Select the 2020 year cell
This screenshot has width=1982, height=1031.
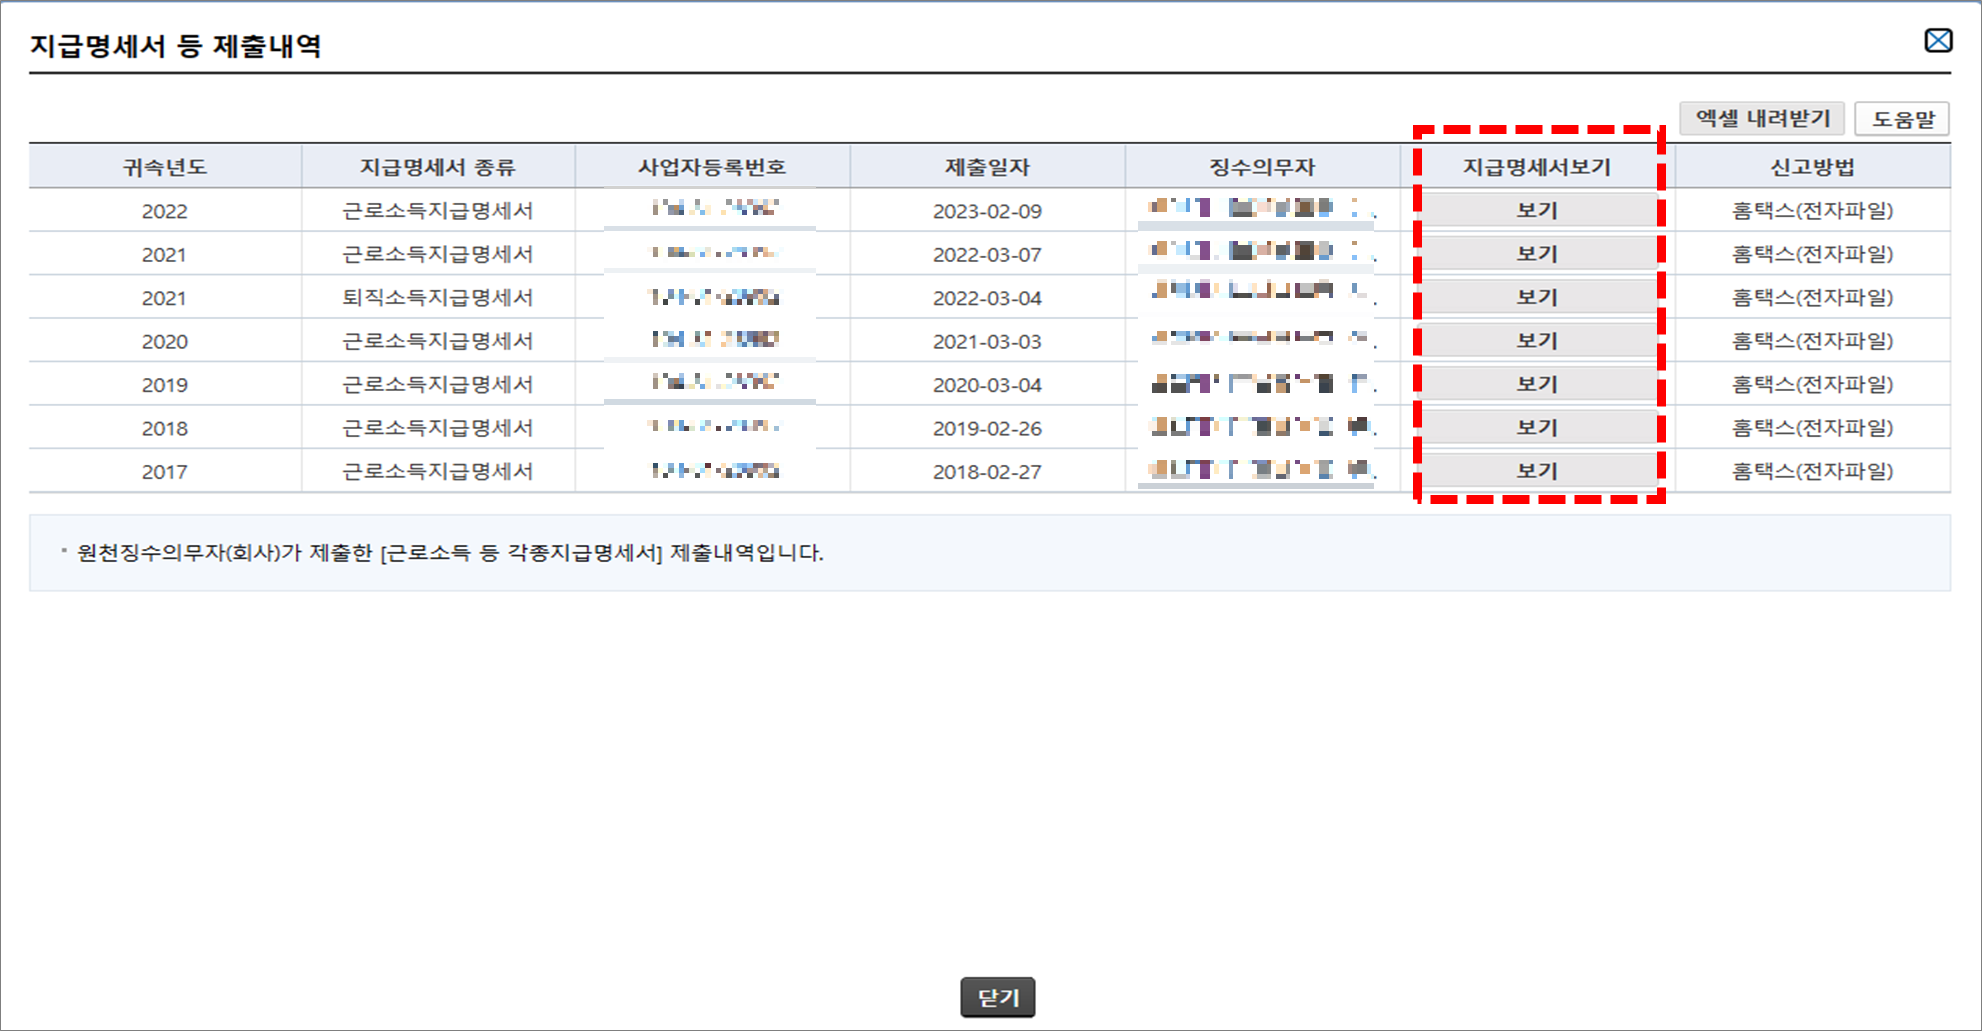pyautogui.click(x=165, y=341)
